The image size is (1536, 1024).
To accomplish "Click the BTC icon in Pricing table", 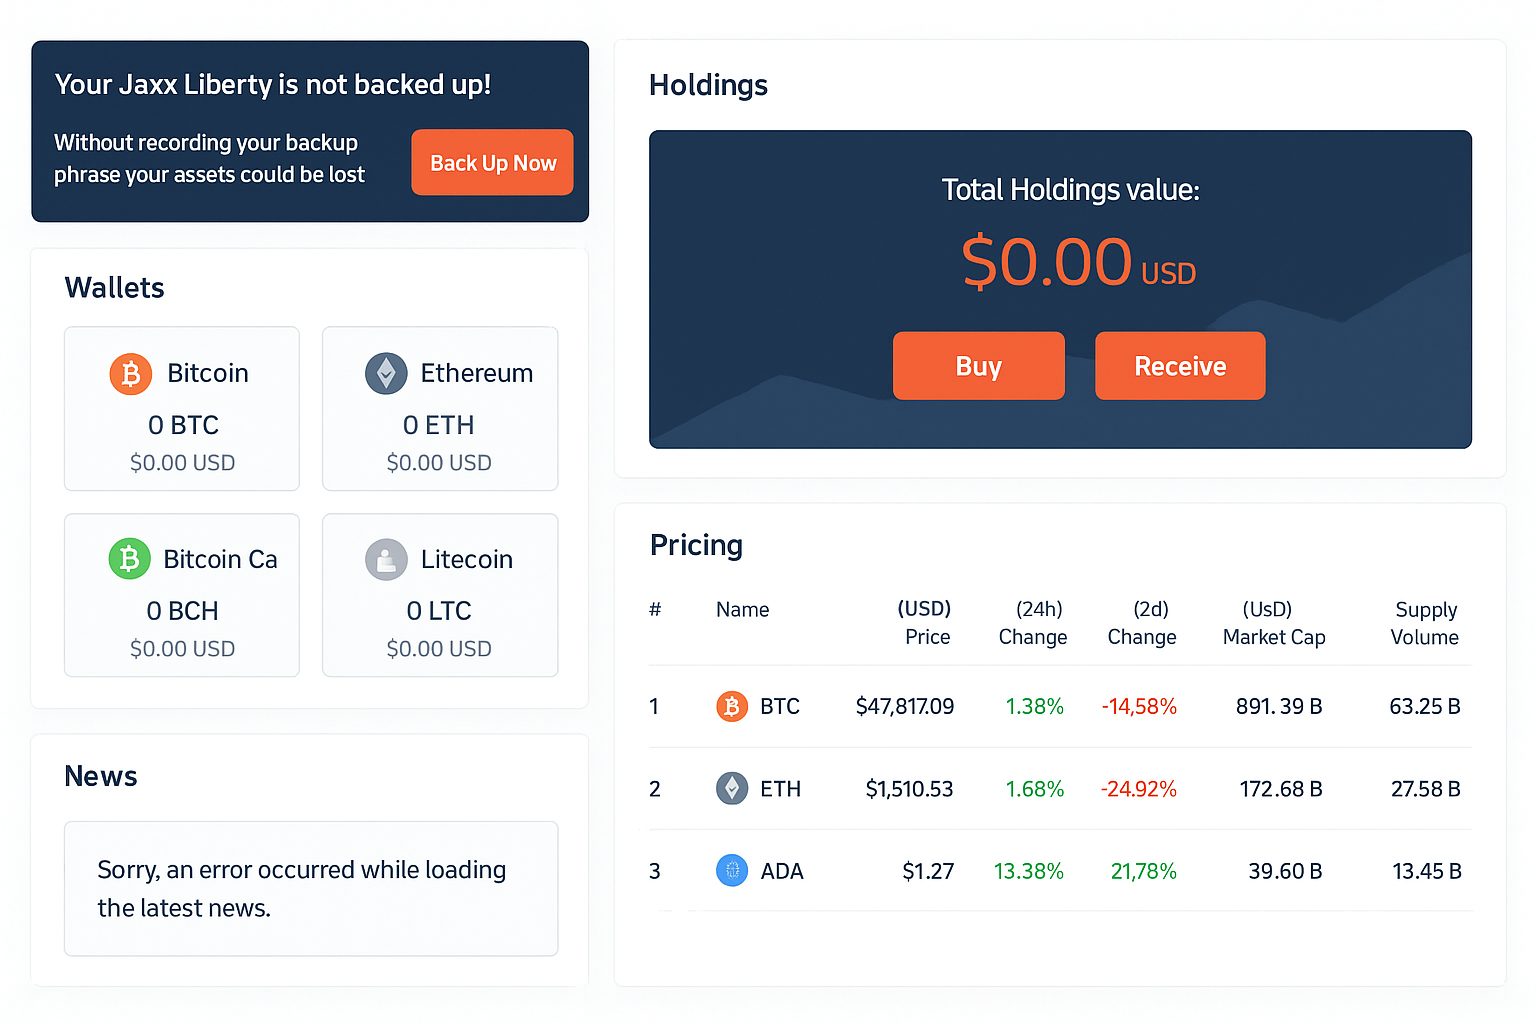I will coord(732,707).
